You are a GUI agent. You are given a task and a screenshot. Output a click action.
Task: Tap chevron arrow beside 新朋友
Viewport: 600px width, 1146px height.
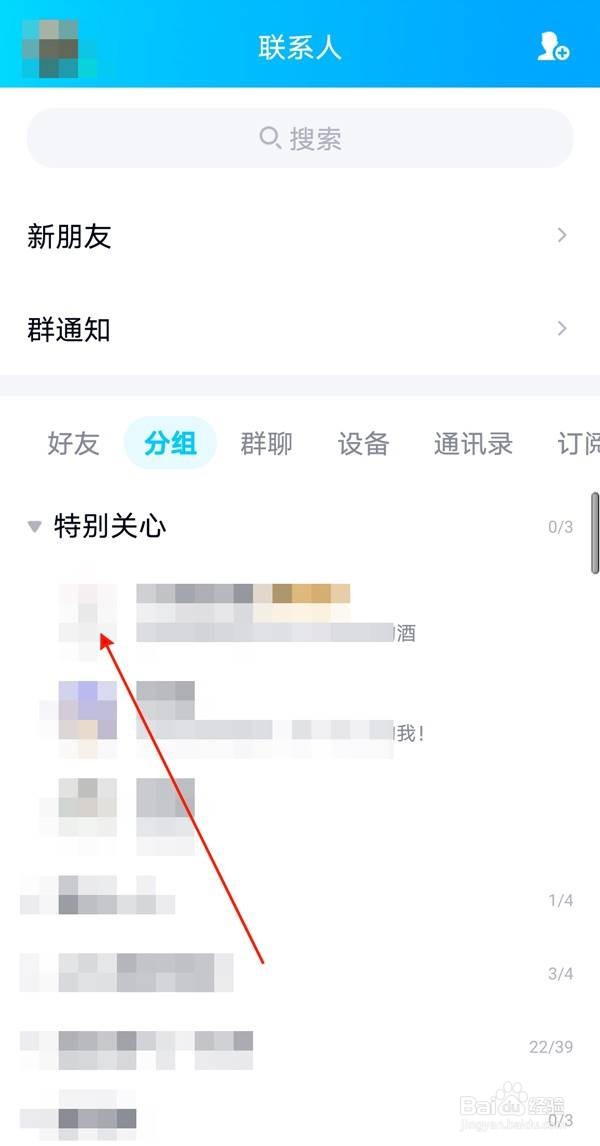tap(561, 235)
